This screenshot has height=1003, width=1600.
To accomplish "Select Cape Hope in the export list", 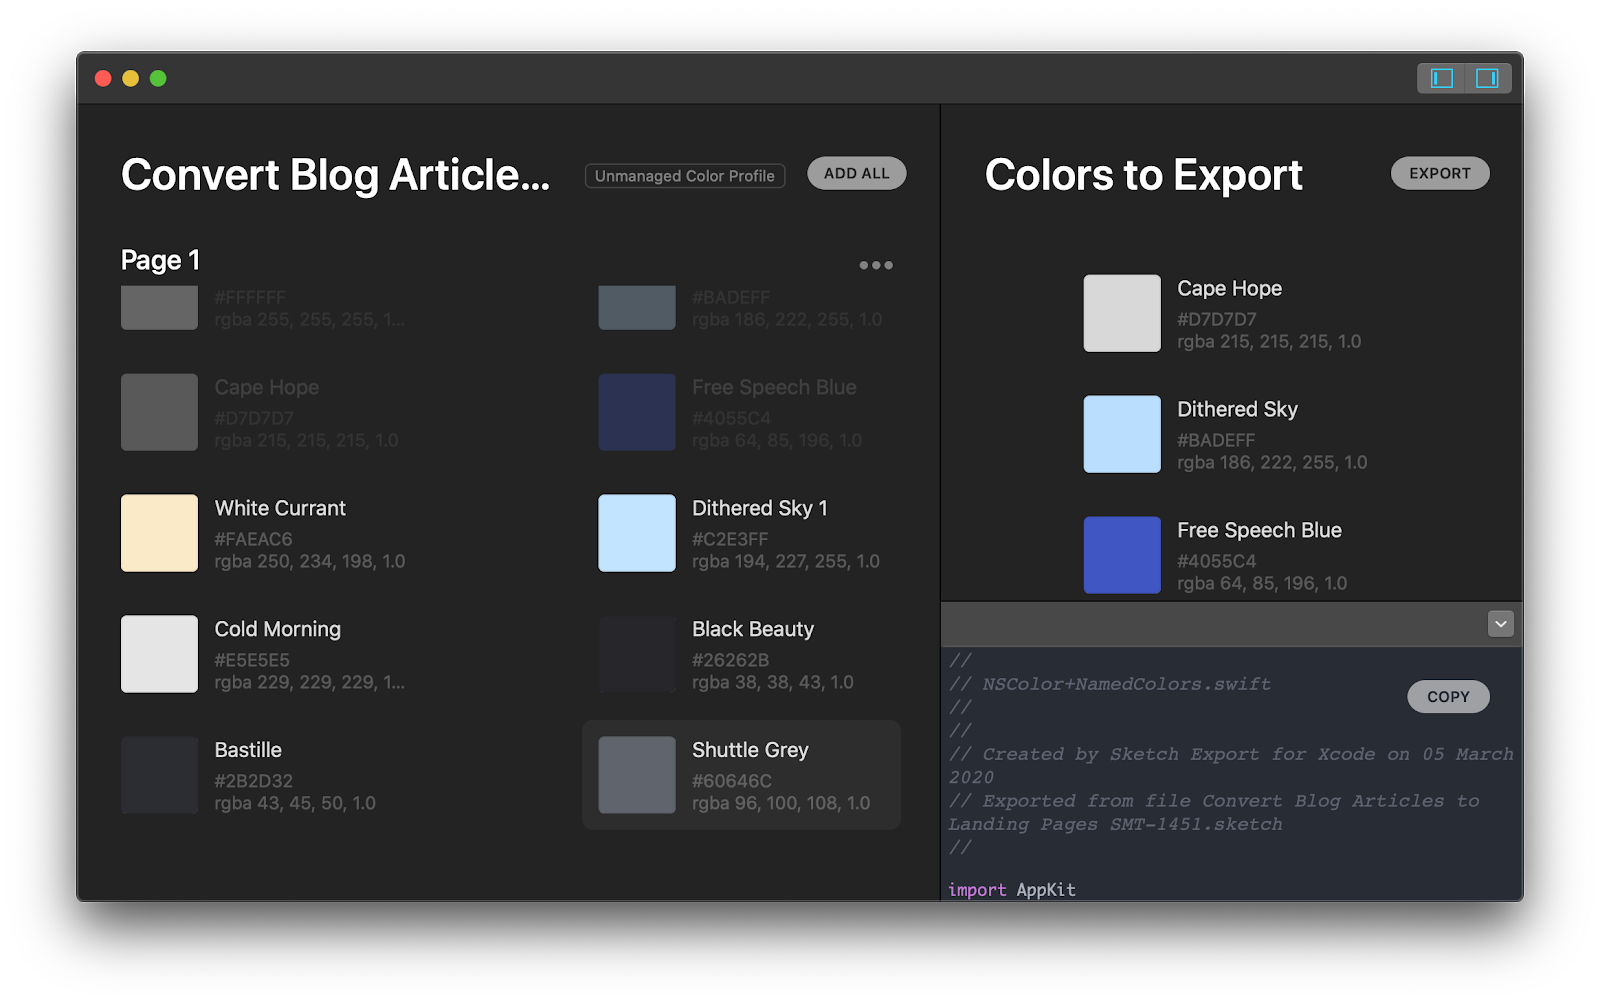I will point(1121,313).
